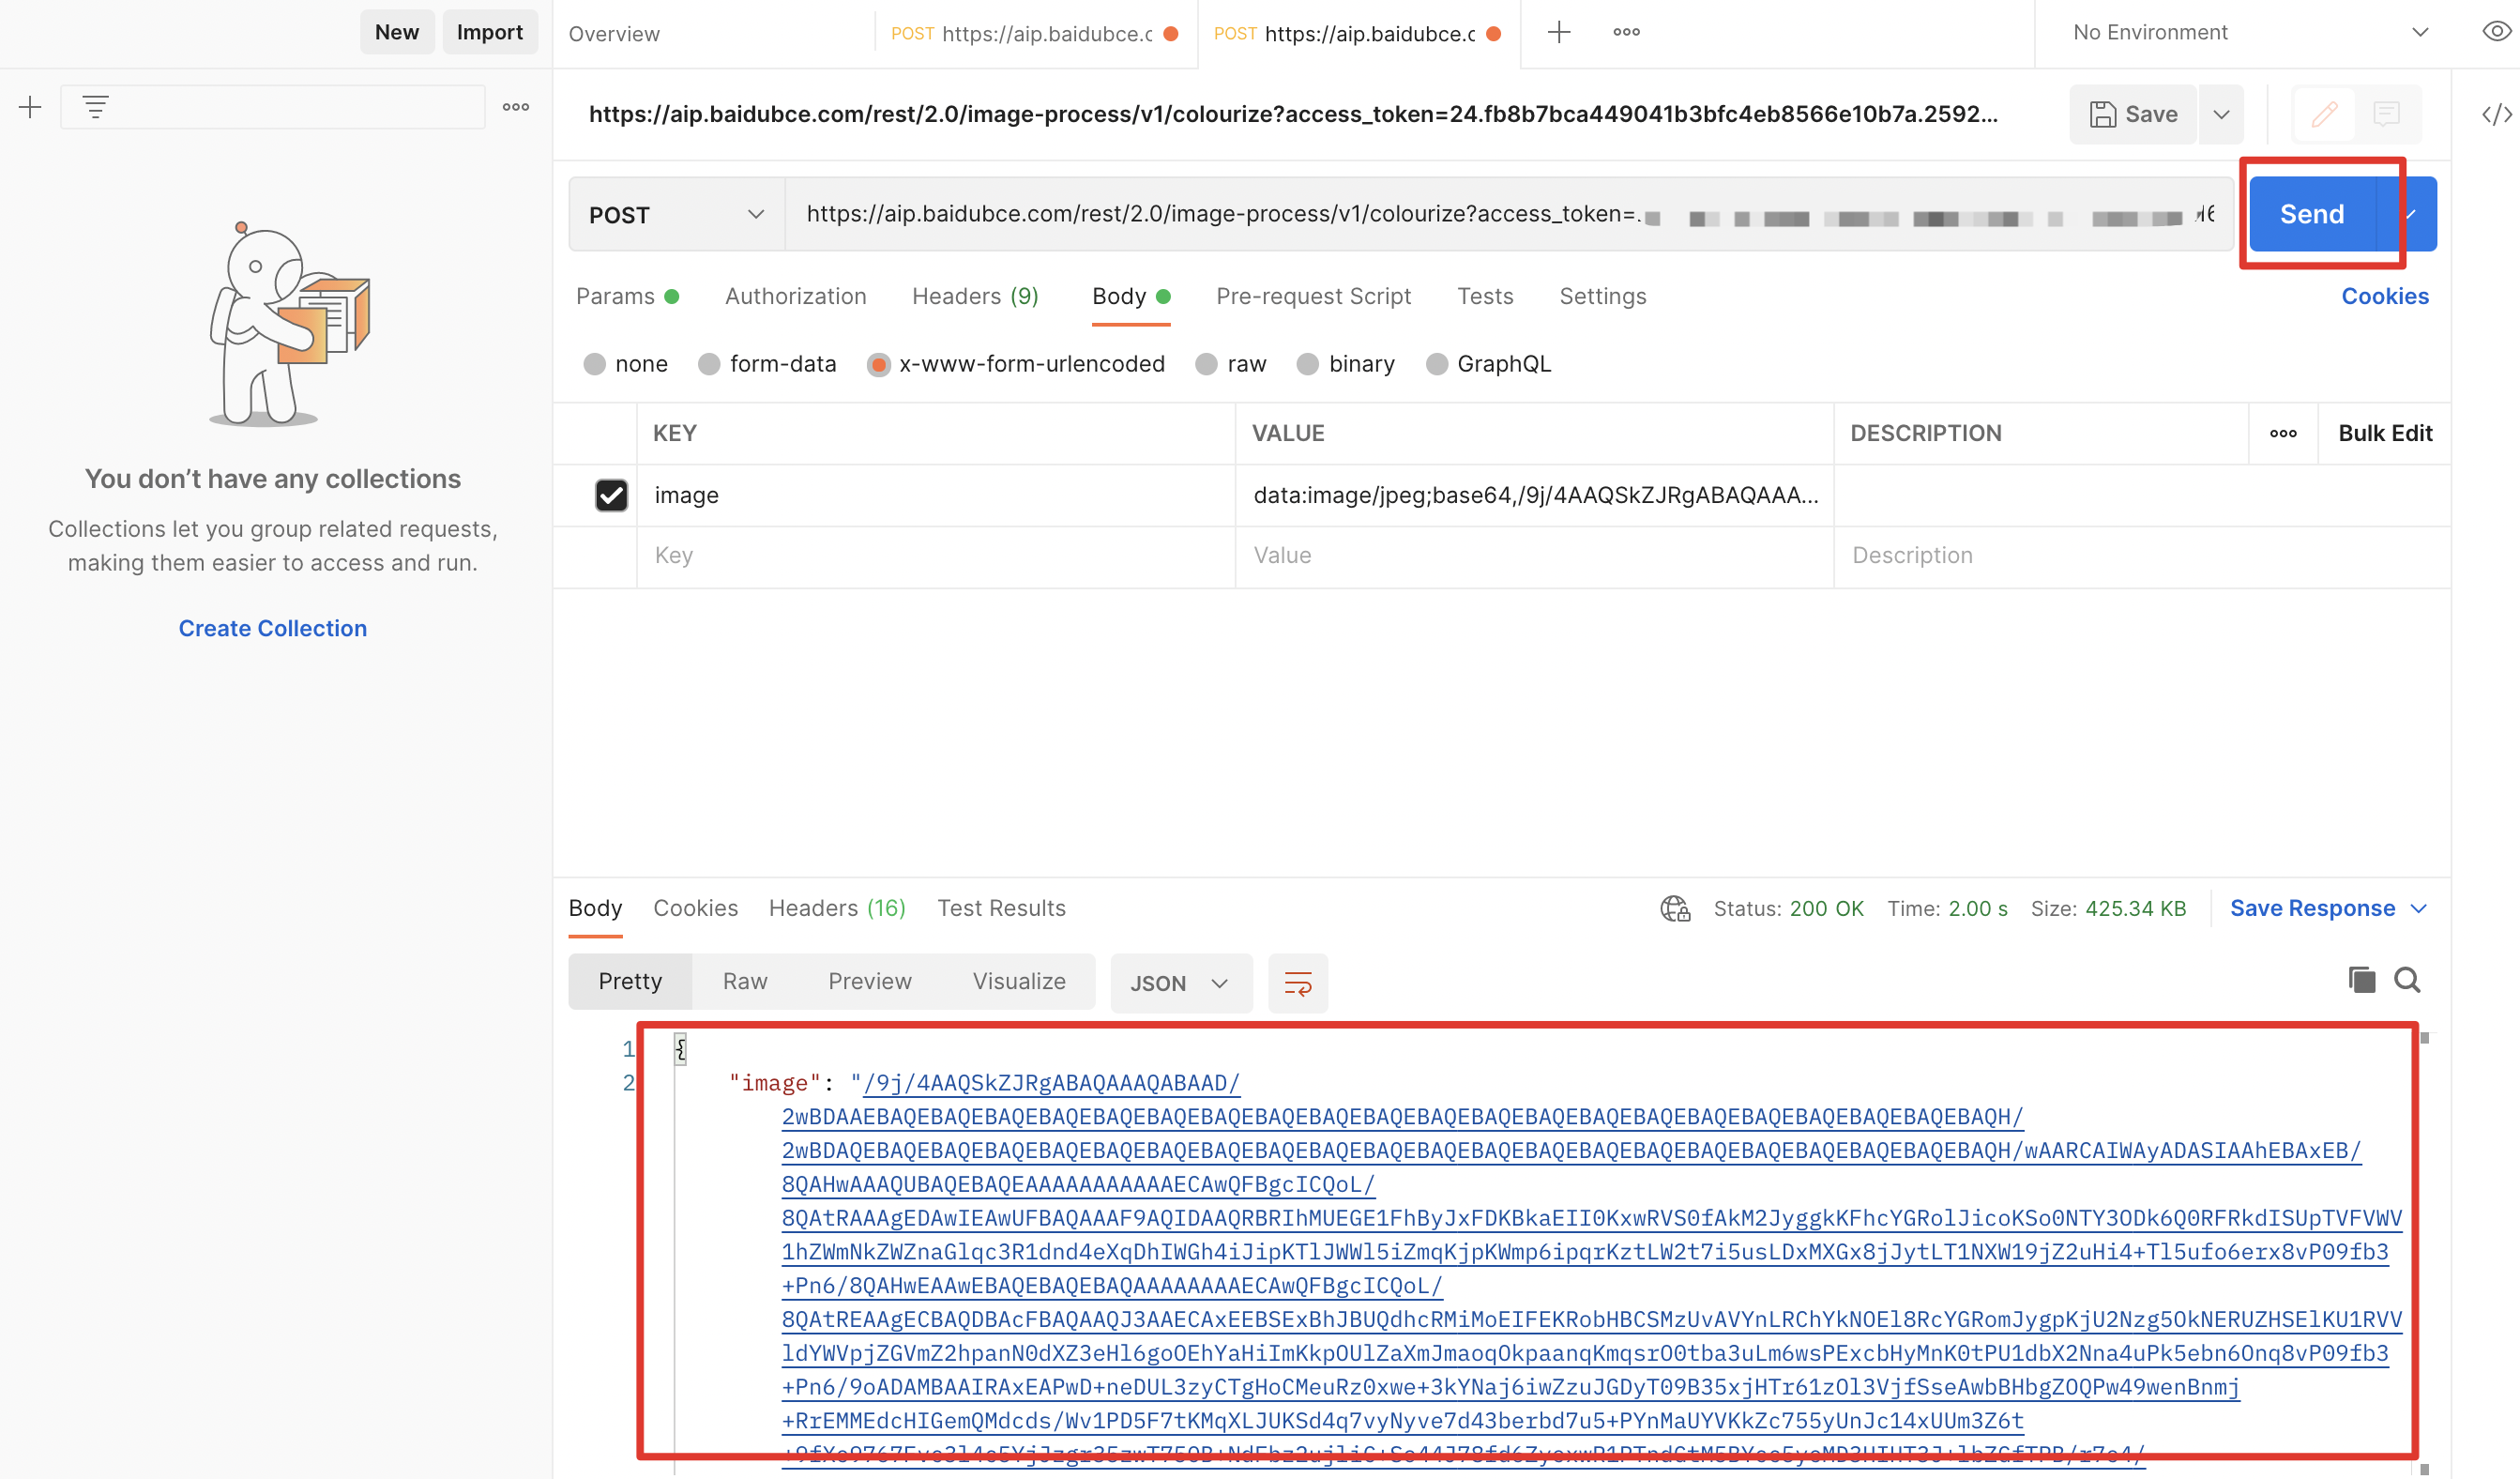The width and height of the screenshot is (2520, 1479).
Task: Uncheck the image key checkbox
Action: point(611,495)
